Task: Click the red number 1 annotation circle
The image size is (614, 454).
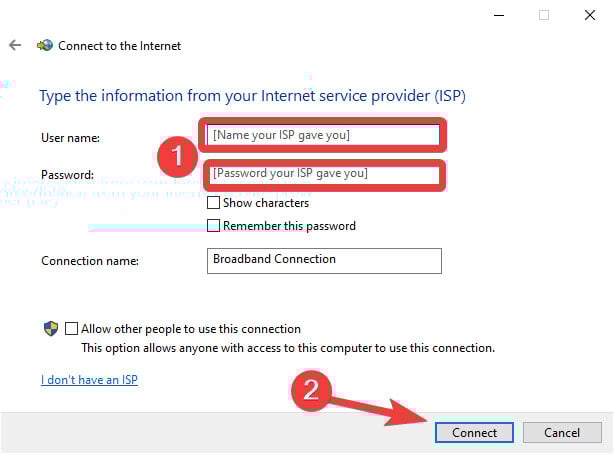Action: (178, 156)
